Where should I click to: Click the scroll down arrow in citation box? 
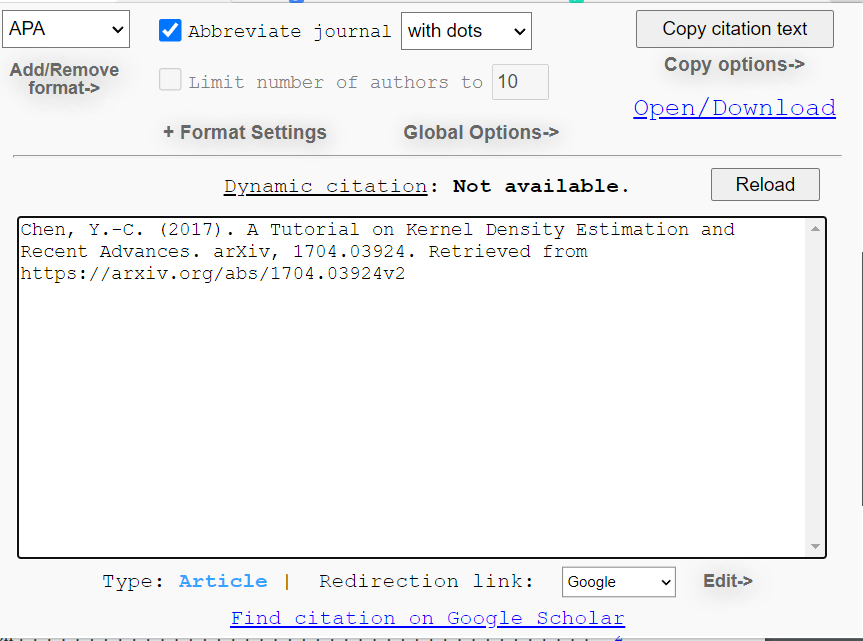(x=815, y=546)
